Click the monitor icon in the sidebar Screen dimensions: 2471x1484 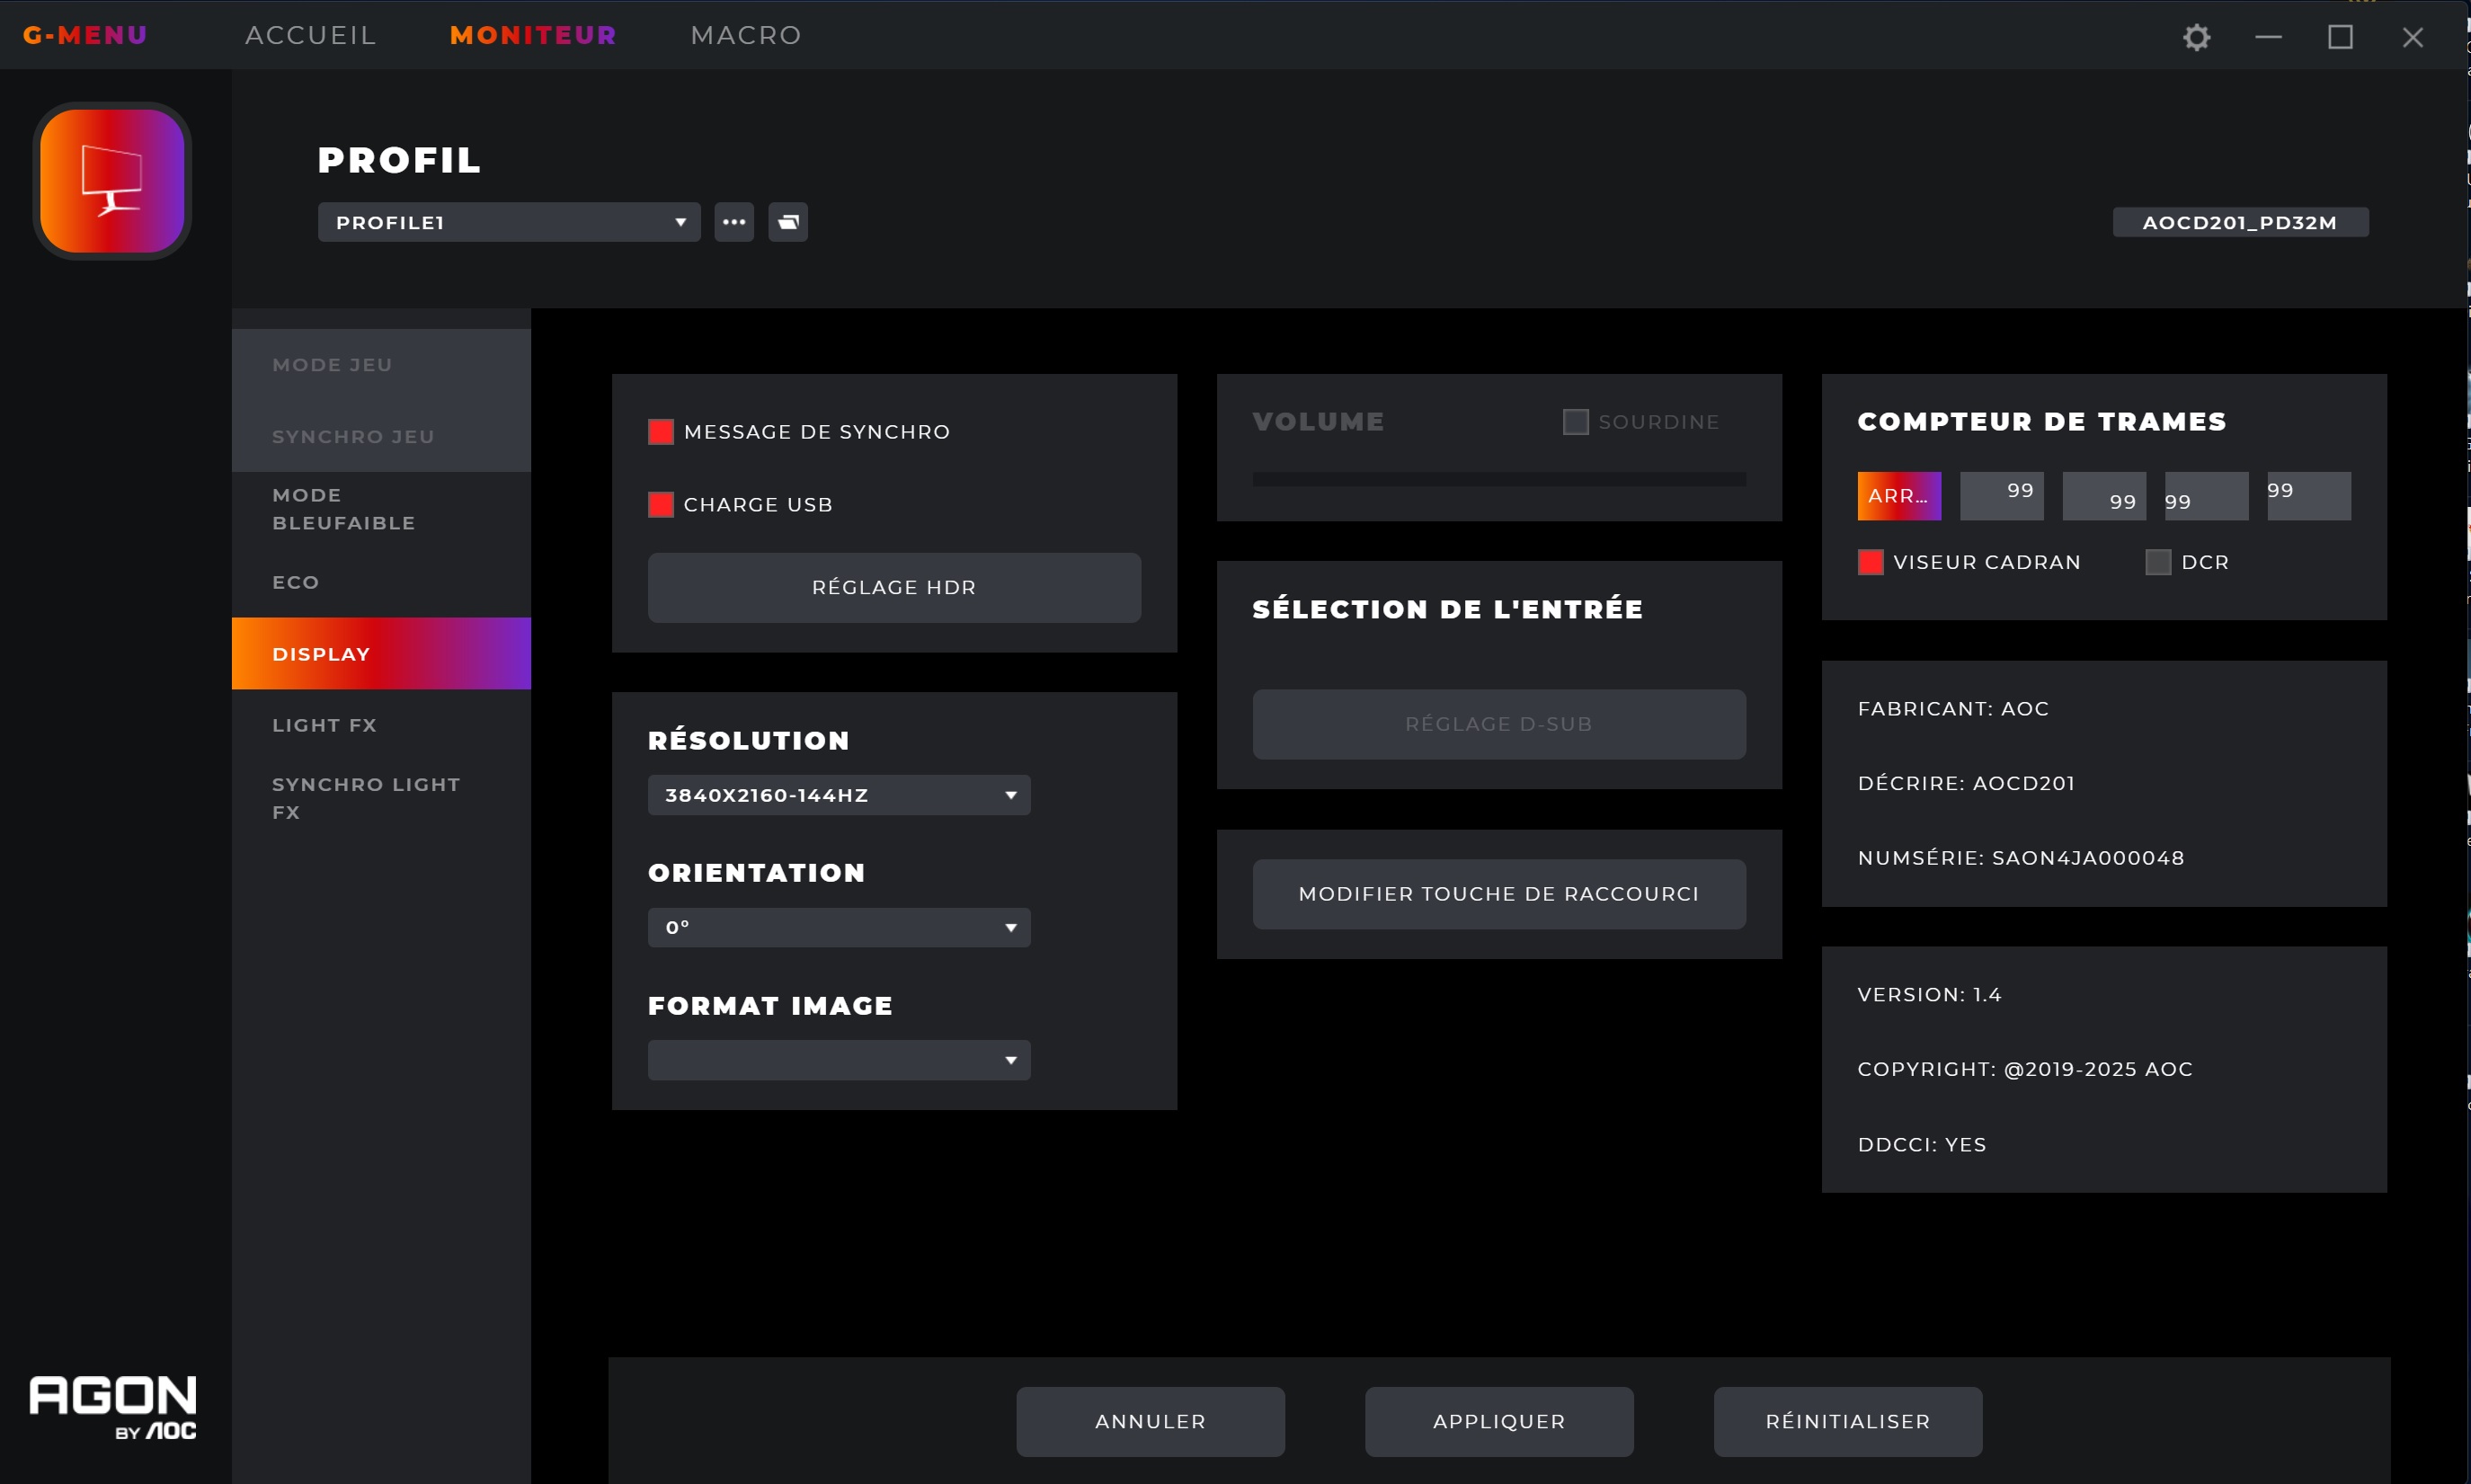112,181
